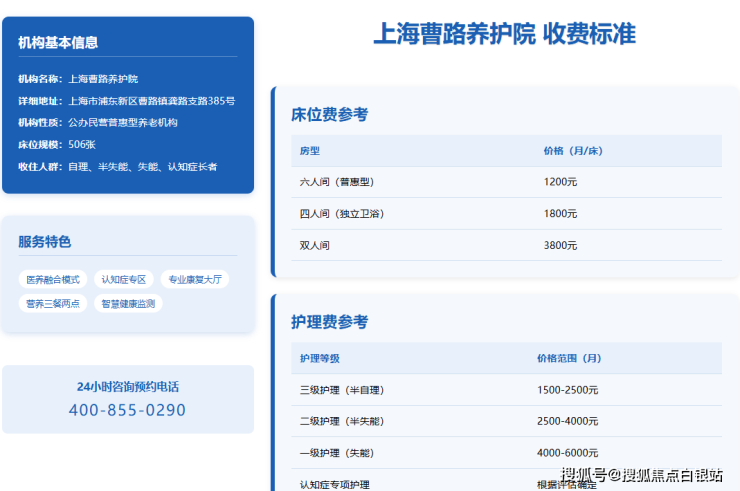740x491 pixels.
Task: Click the 床位费参考 section heading
Action: point(329,114)
